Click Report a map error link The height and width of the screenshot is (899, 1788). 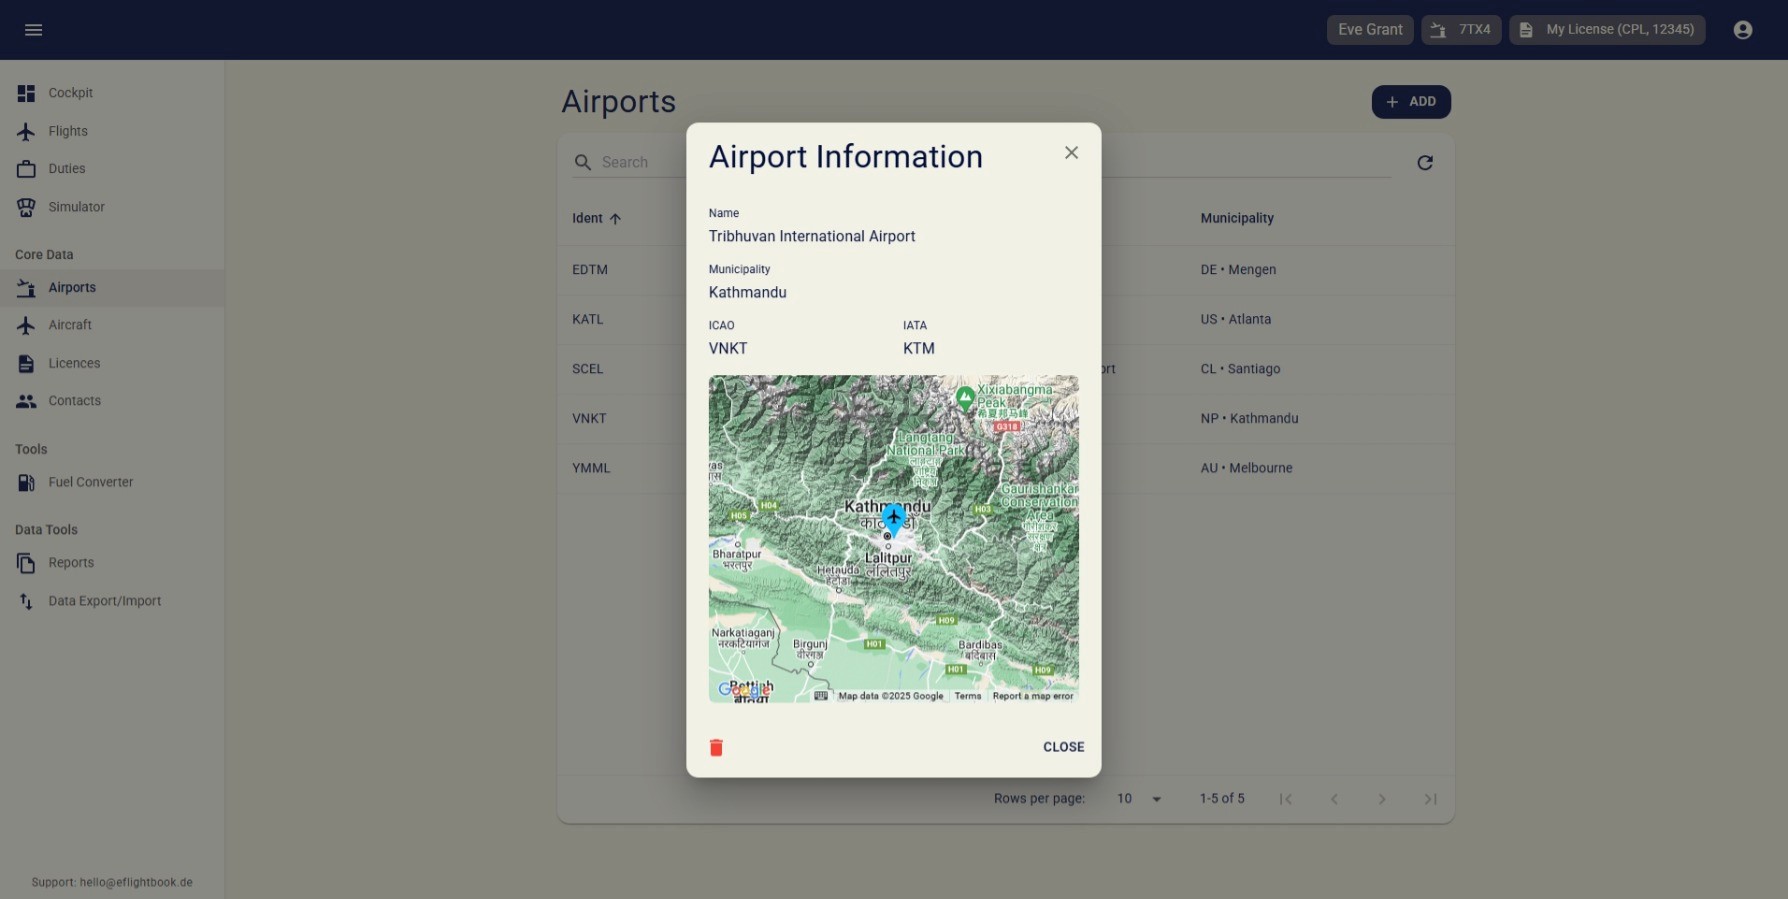coord(1033,696)
